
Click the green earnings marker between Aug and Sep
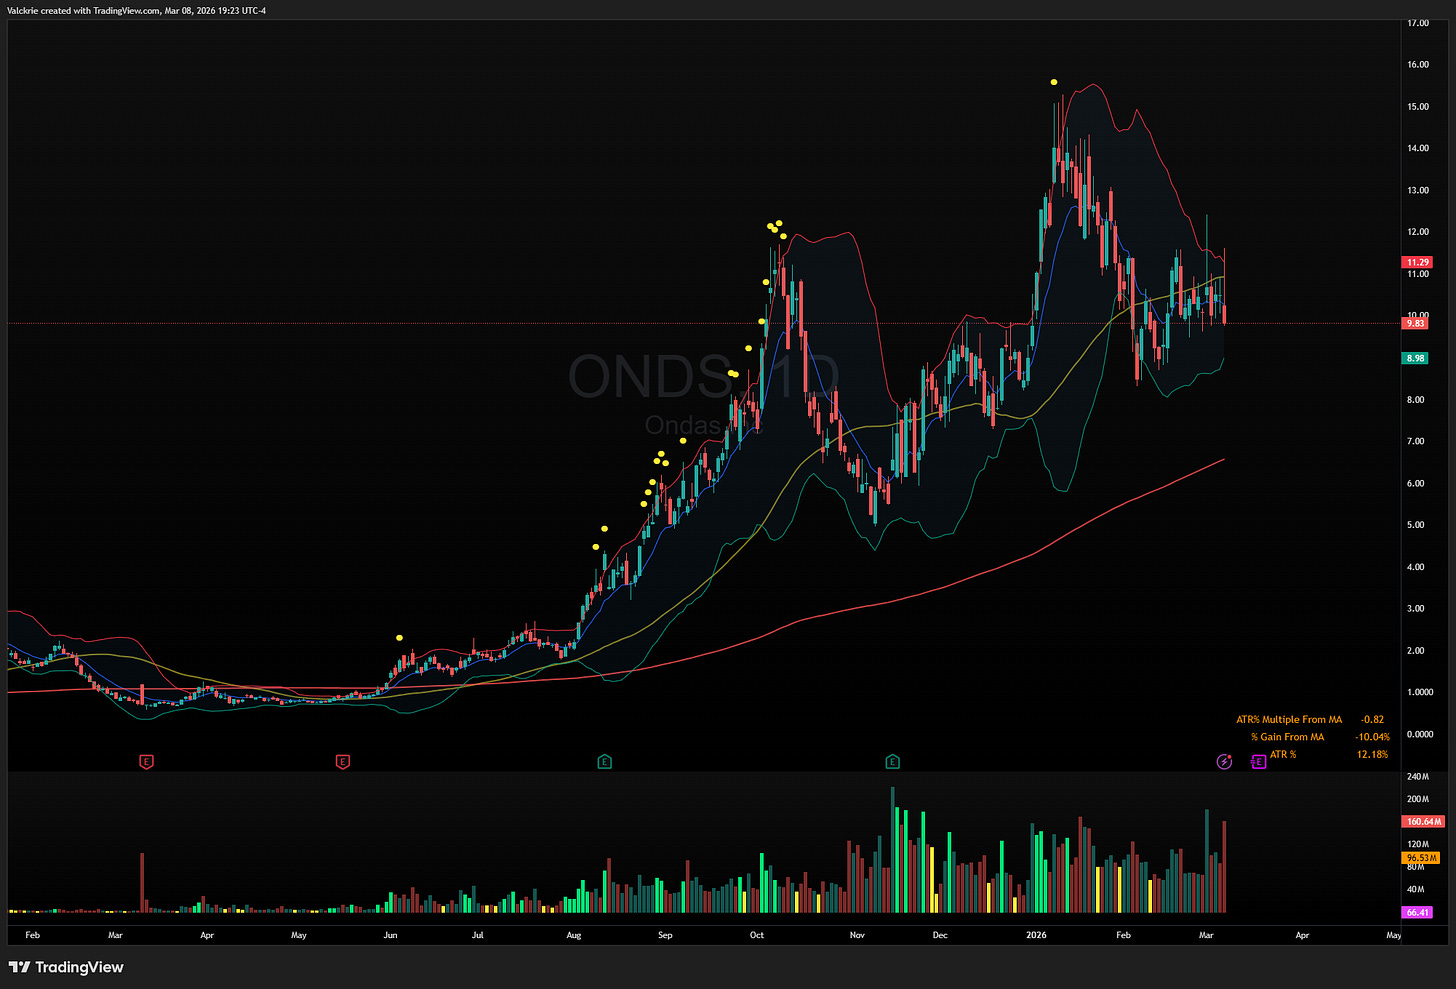[x=604, y=762]
